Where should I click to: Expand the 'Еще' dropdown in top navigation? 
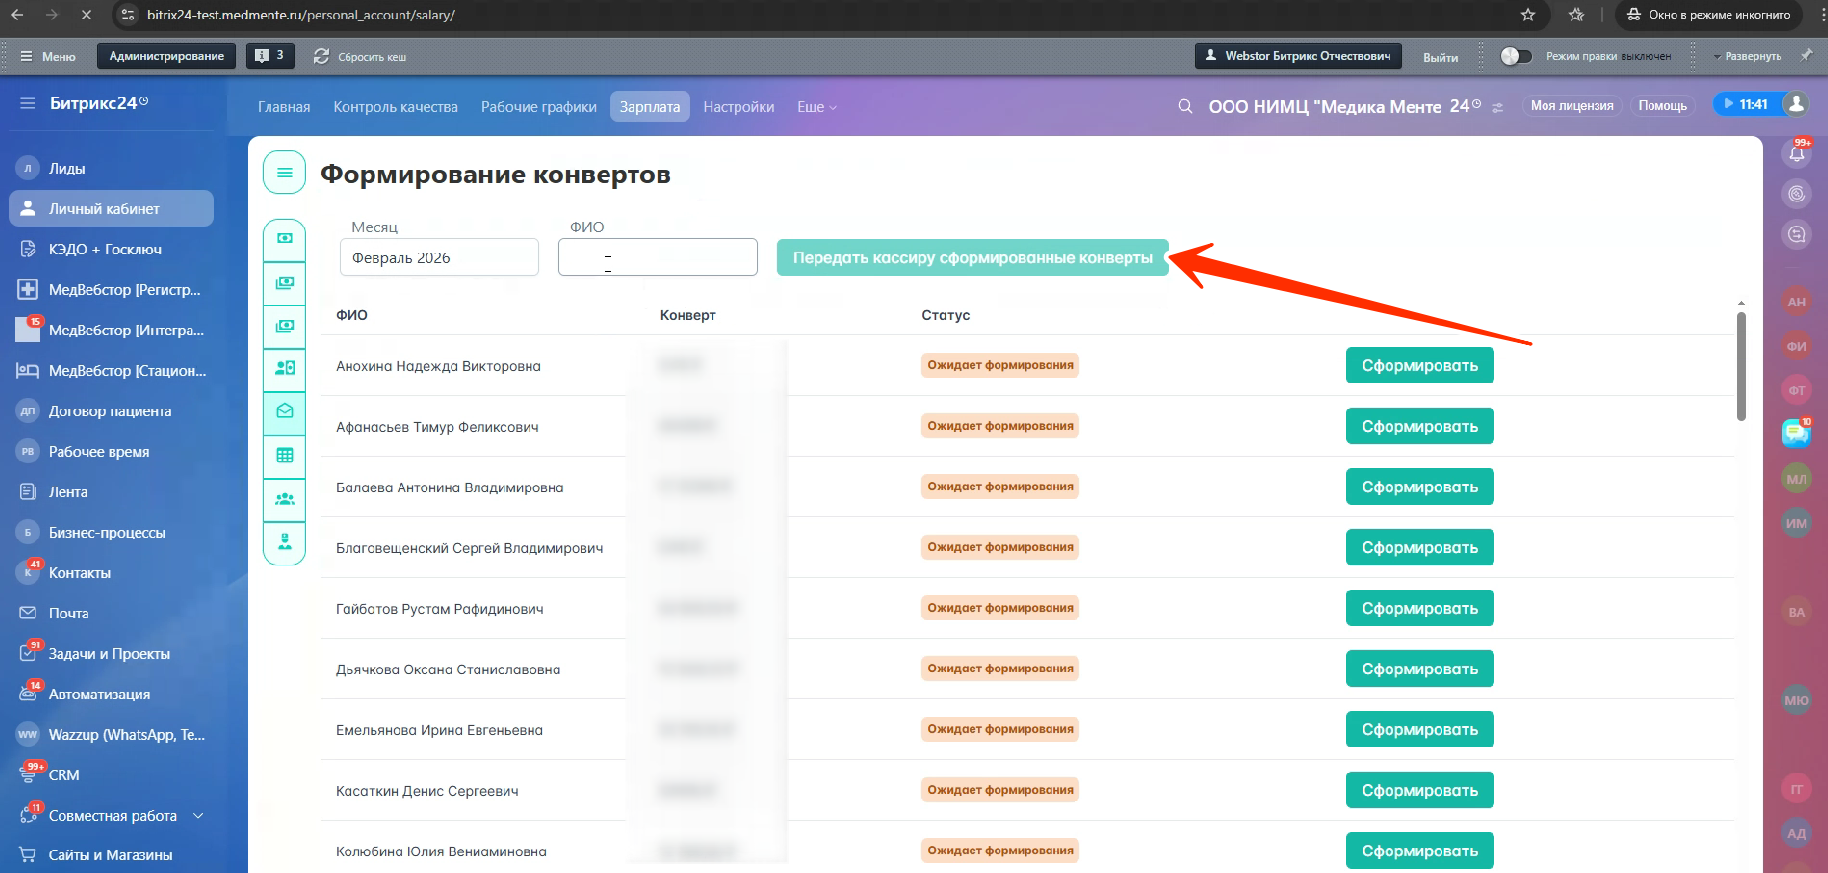(816, 107)
